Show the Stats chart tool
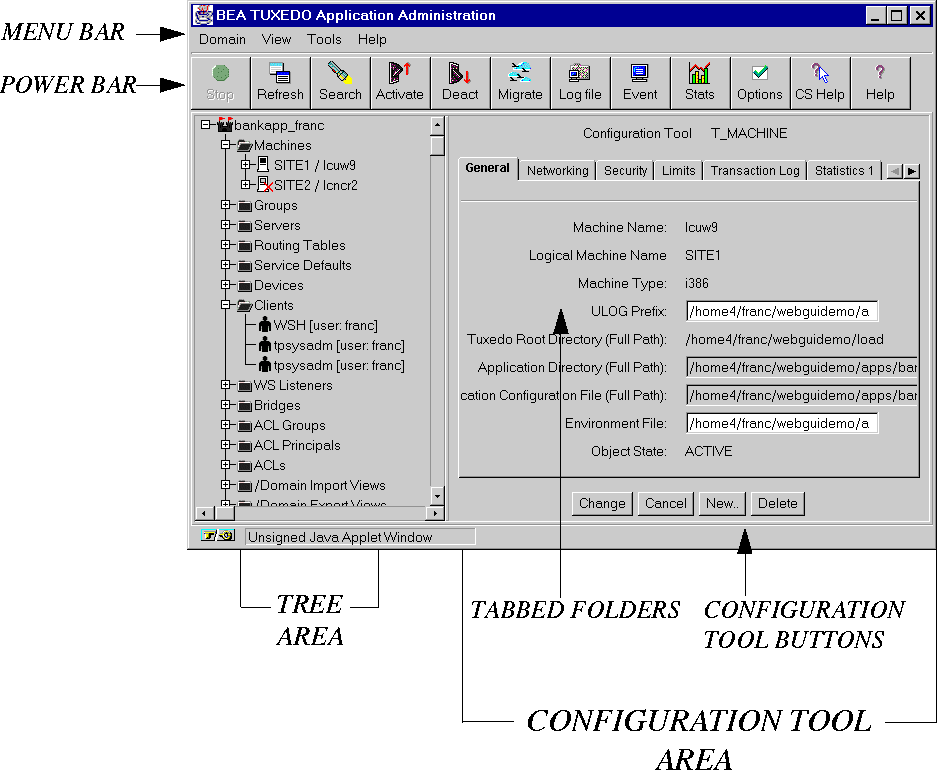Image resolution: width=937 pixels, height=770 pixels. [700, 83]
